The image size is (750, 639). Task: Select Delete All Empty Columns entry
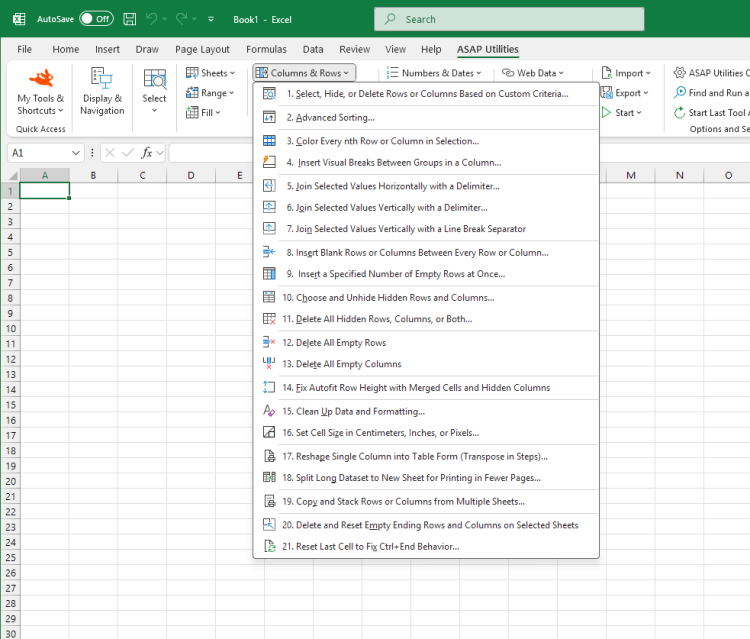tap(341, 364)
